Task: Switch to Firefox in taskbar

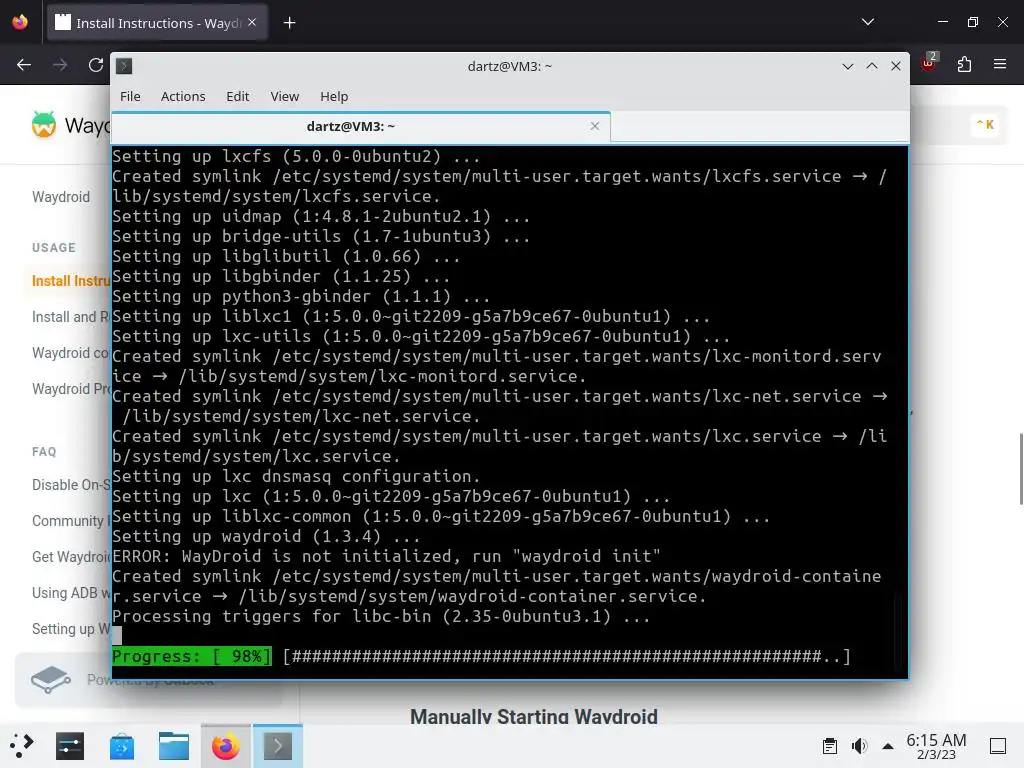Action: 225,746
